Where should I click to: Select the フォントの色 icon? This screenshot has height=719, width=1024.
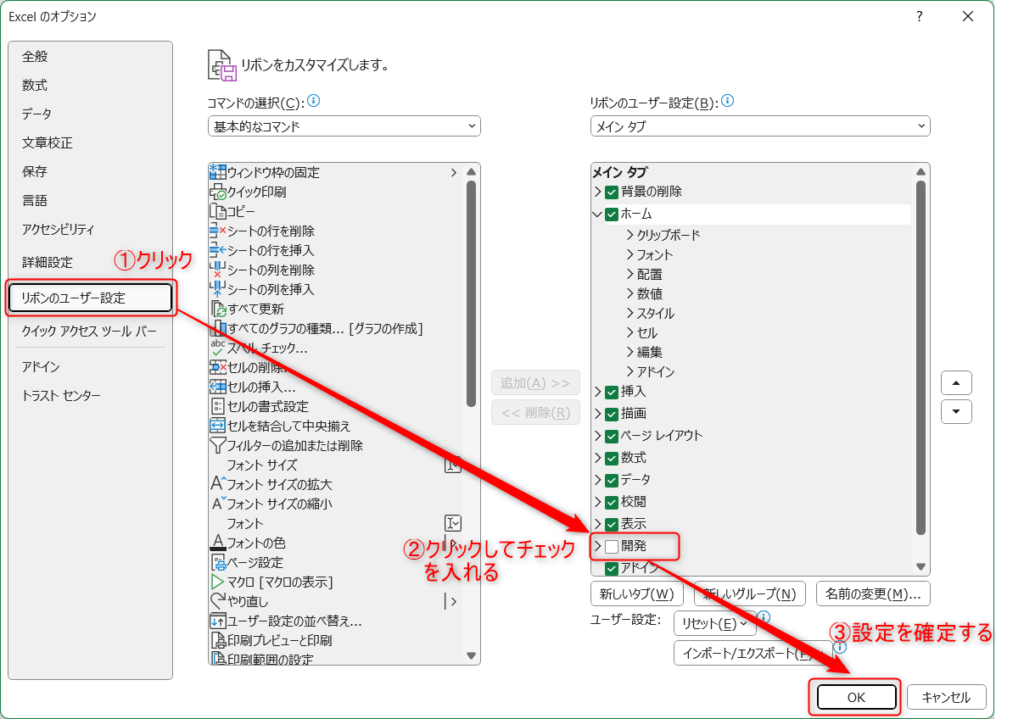click(x=218, y=543)
